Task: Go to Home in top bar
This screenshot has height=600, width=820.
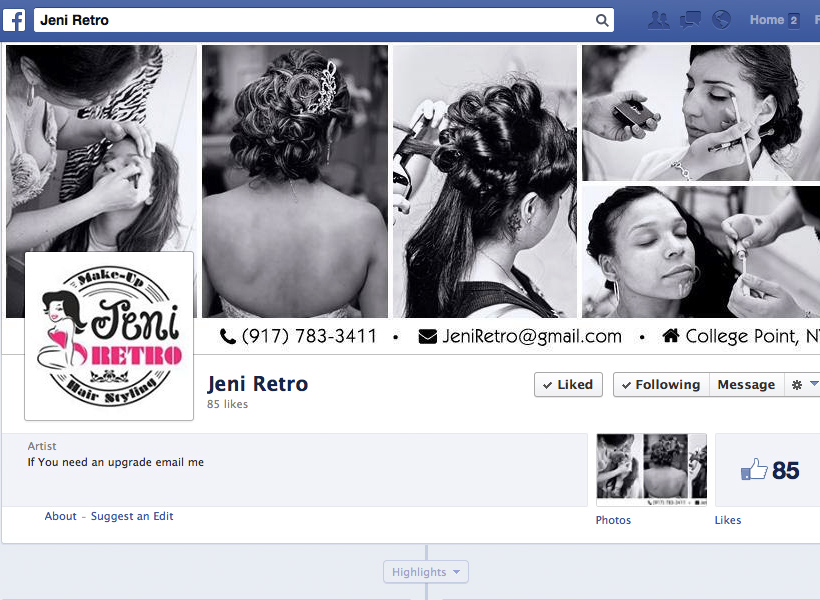Action: click(x=767, y=20)
